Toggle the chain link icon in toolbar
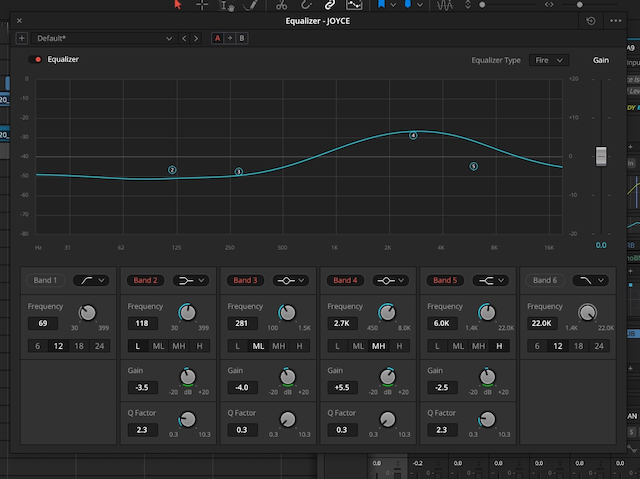Viewport: 640px width, 479px height. [329, 5]
